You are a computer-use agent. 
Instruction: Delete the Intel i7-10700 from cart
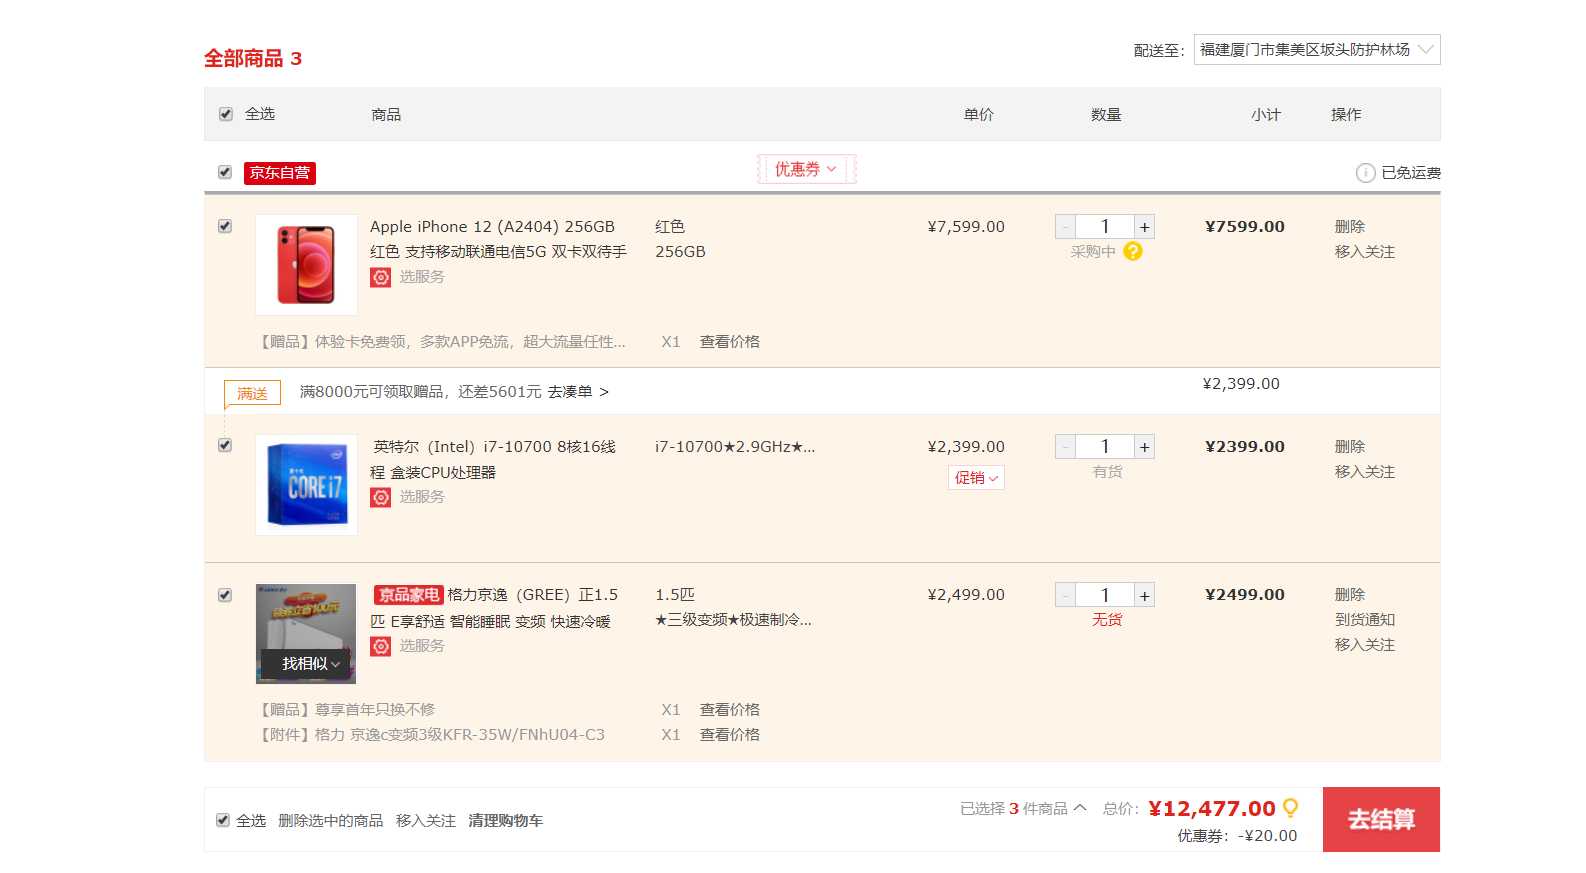[1350, 447]
